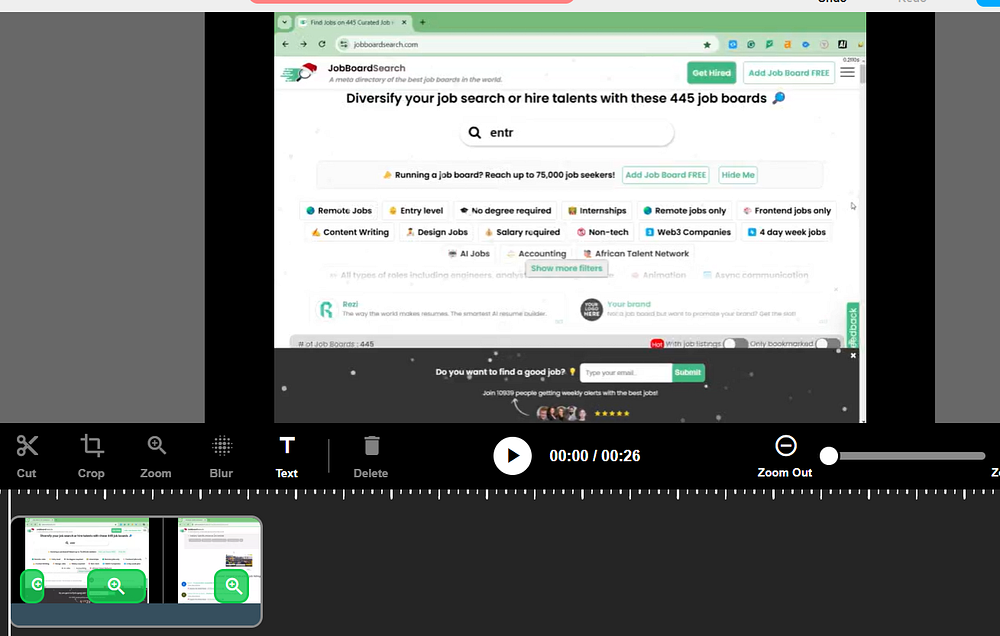Open a new browser tab with plus

[x=422, y=22]
